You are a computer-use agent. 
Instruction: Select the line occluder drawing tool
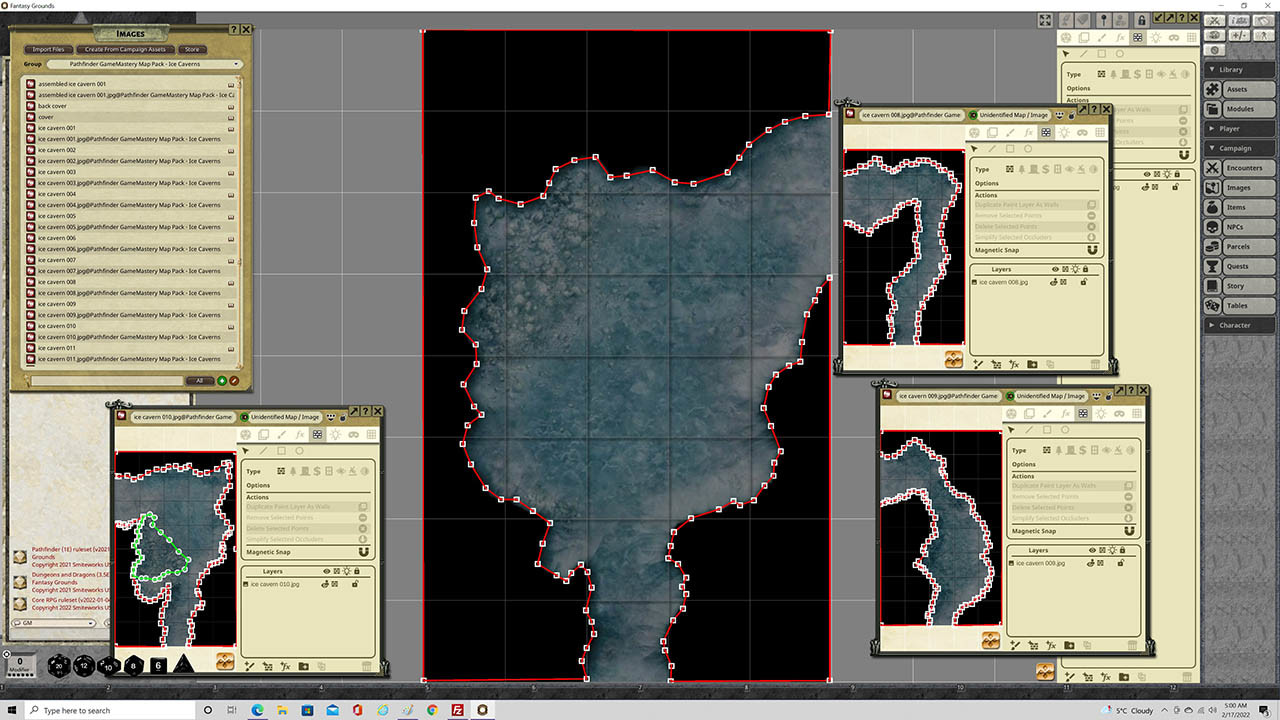point(262,451)
